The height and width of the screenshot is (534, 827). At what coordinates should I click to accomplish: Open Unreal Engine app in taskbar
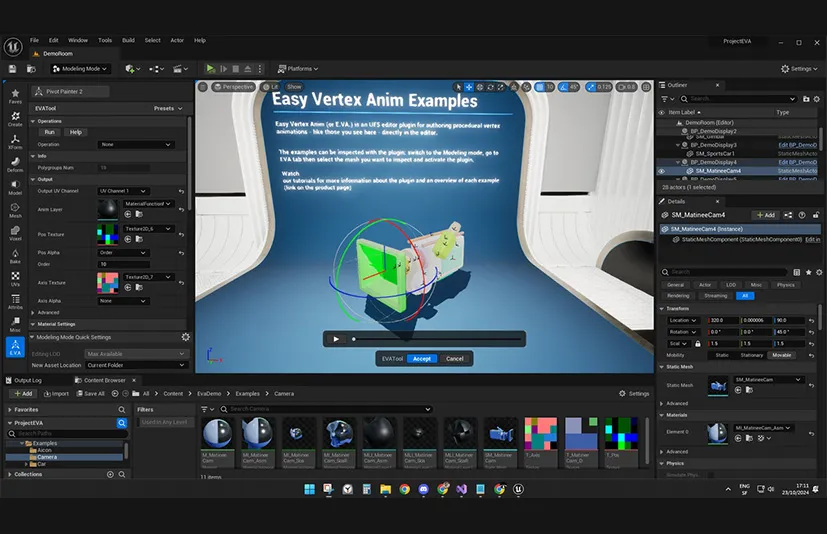tap(518, 489)
